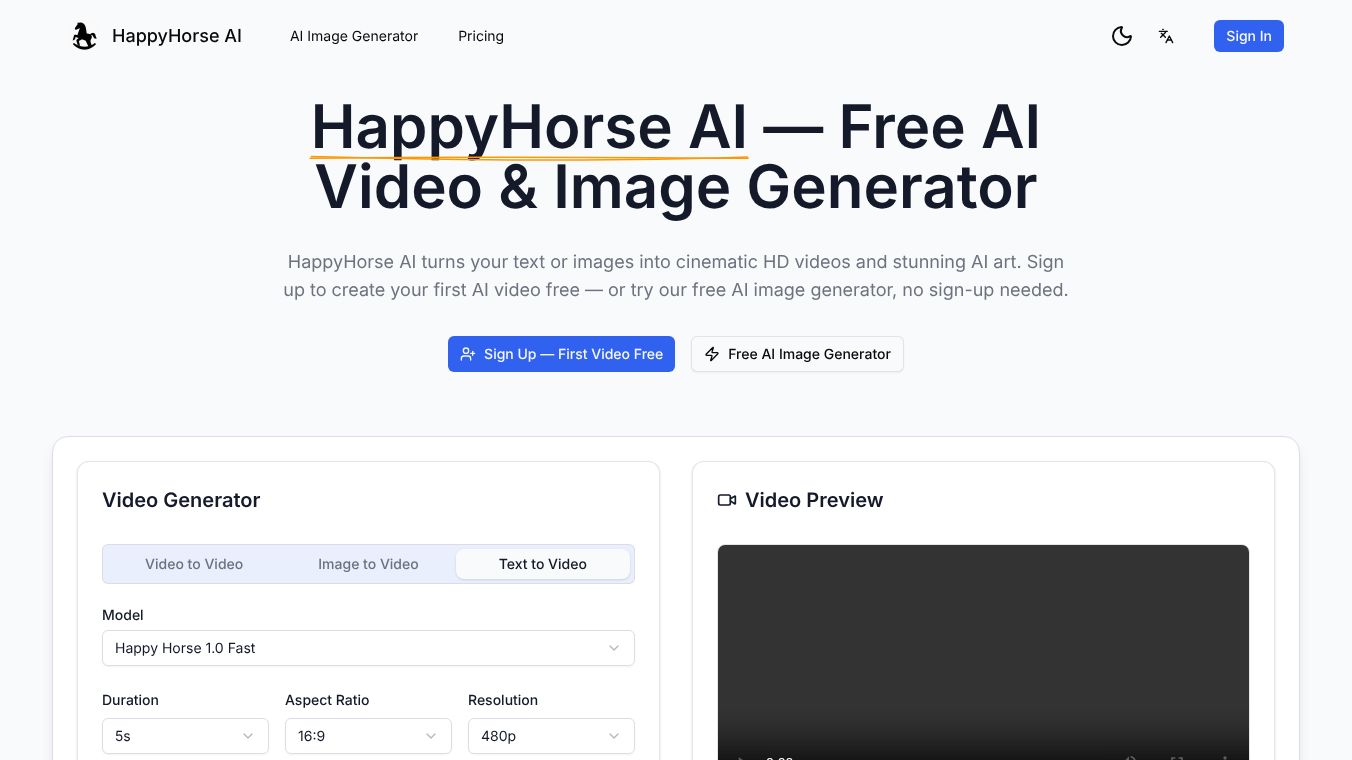Open the Free AI Image Generator button
The image size is (1352, 760).
coord(797,354)
